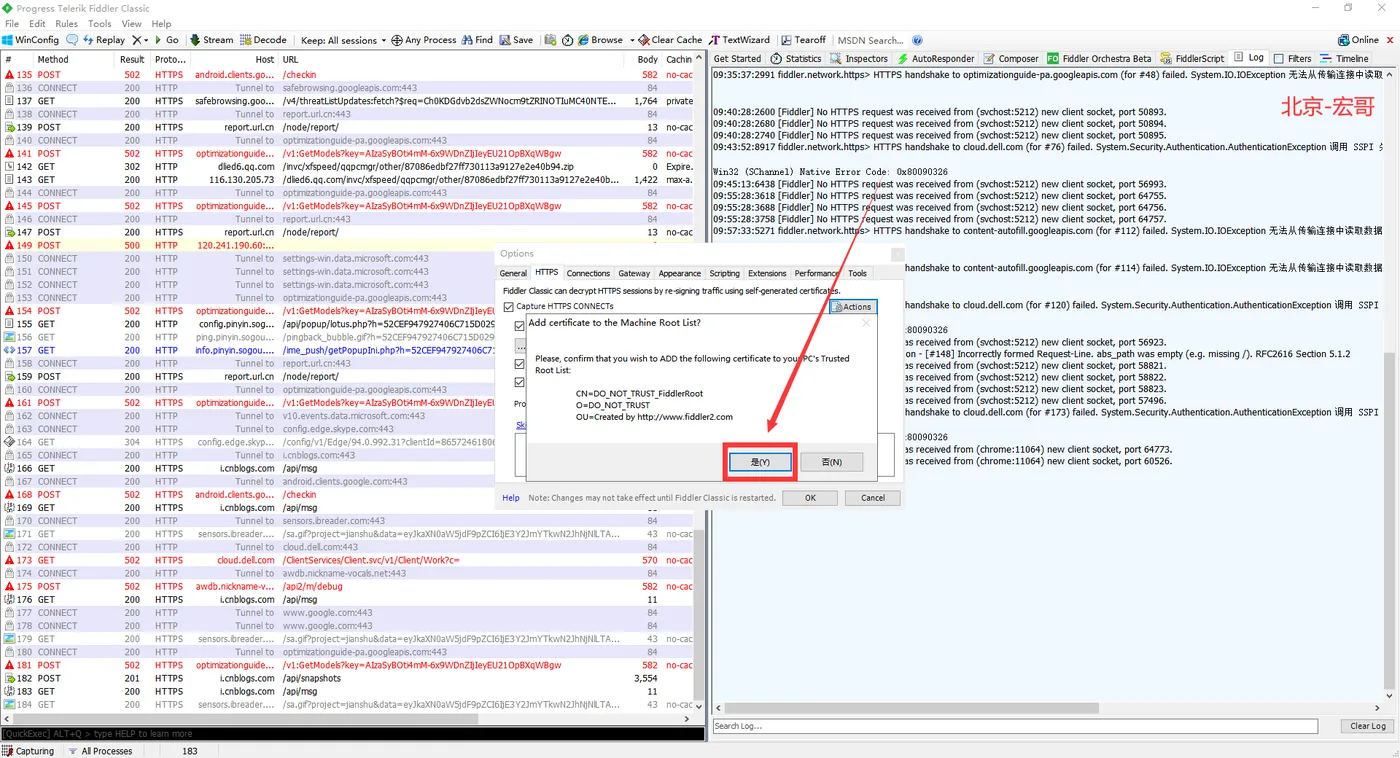The width and height of the screenshot is (1400, 758).
Task: Click the All Processes filter in status bar
Action: click(x=100, y=751)
